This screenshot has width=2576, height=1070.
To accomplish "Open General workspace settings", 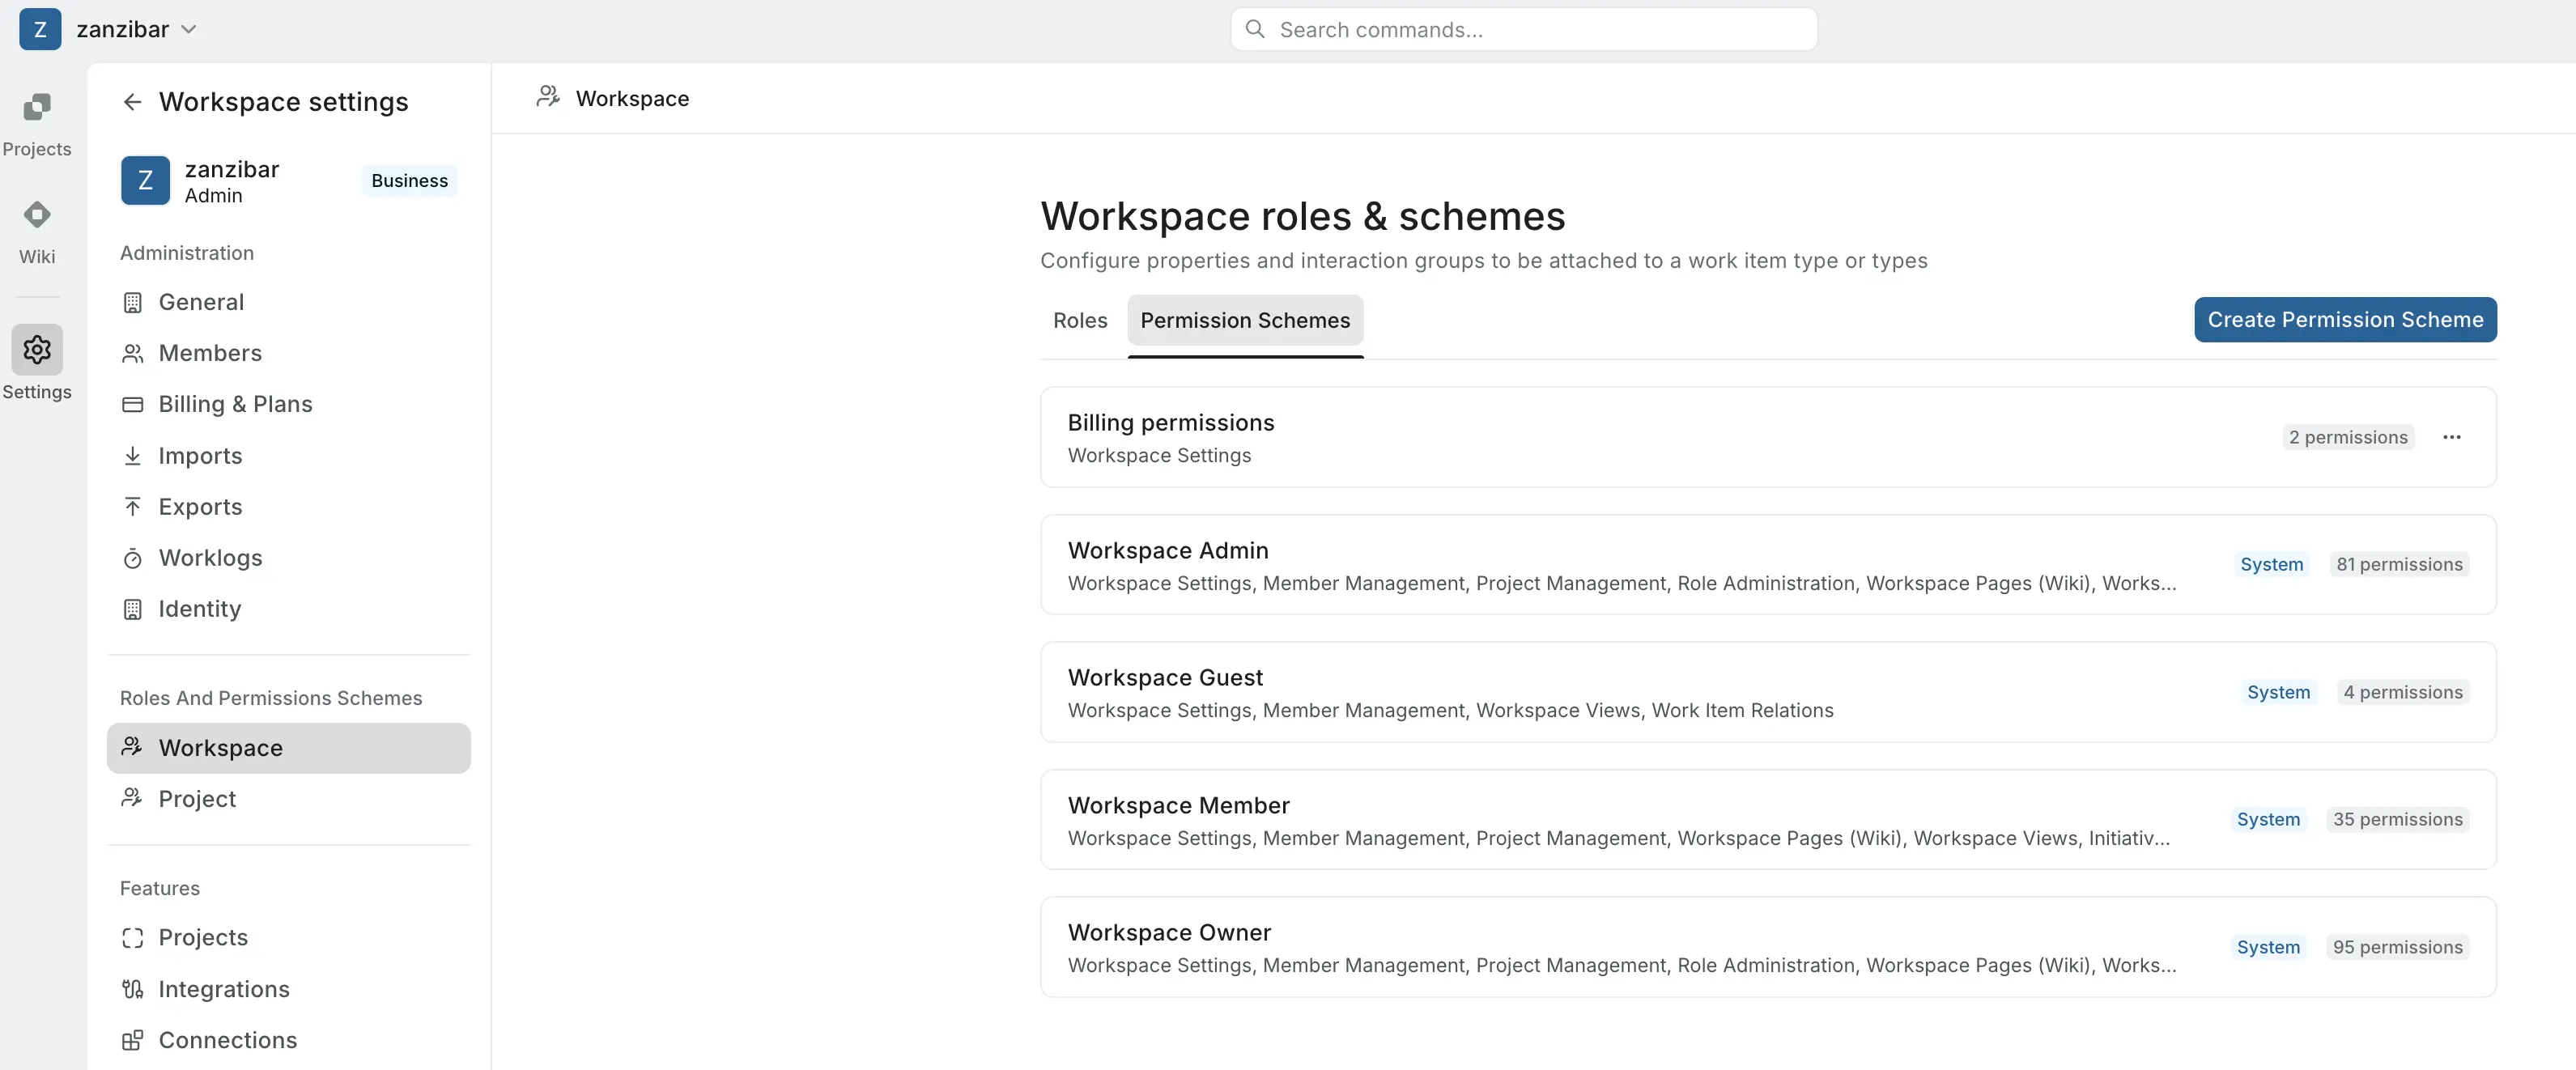I will 201,302.
